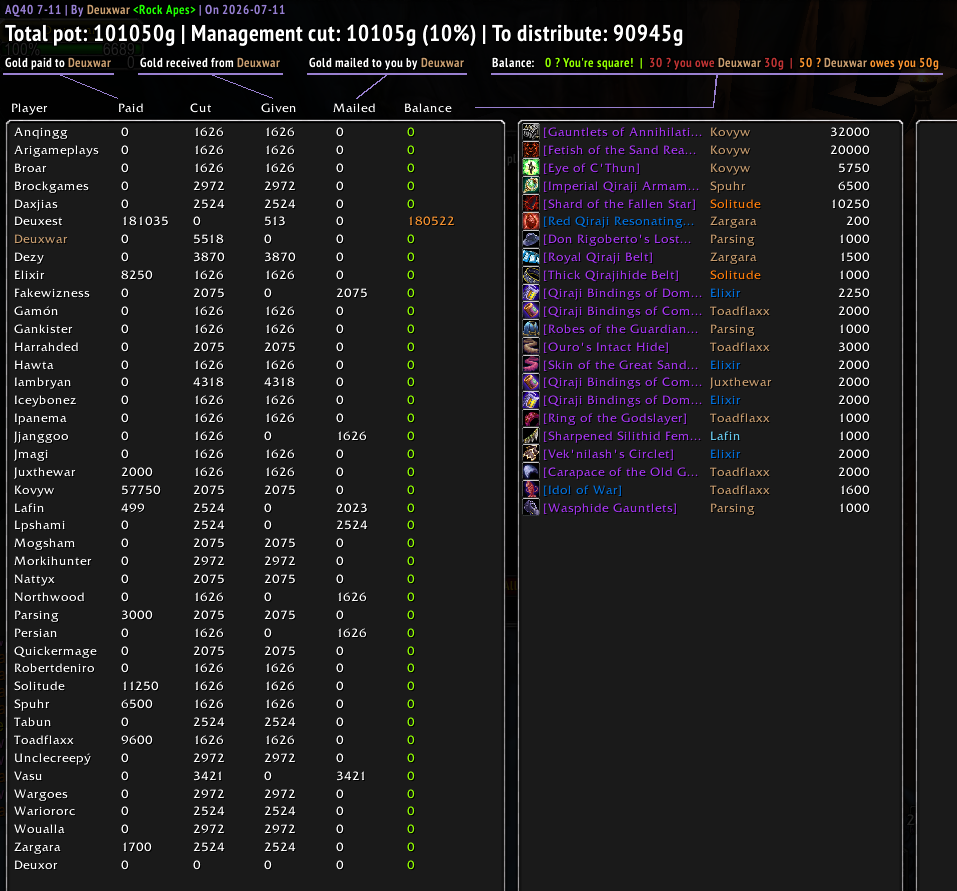Click the "0 ? You're square!" legend text
957x891 pixels.
point(589,63)
